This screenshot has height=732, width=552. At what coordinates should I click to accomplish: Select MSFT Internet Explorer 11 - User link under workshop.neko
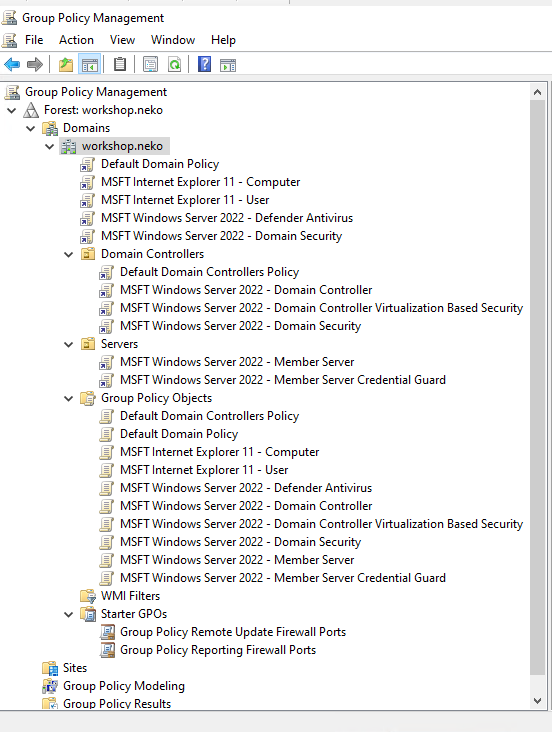185,200
